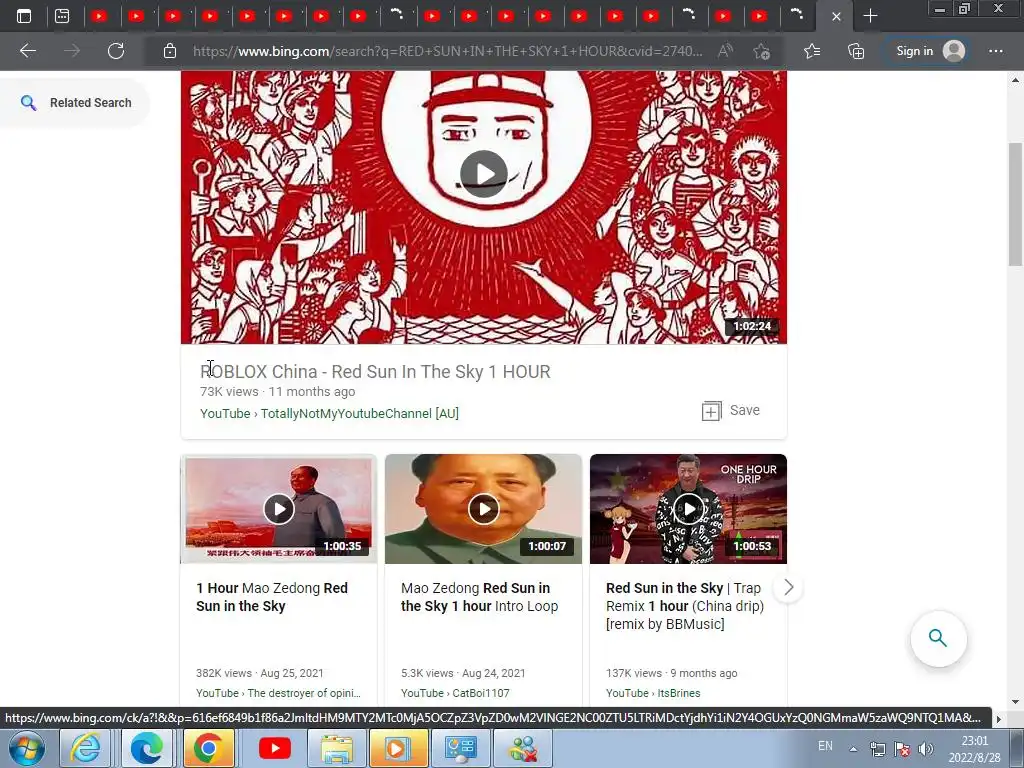This screenshot has height=768, width=1024.
Task: Open Microsoft Edge on the taskbar
Action: 147,748
